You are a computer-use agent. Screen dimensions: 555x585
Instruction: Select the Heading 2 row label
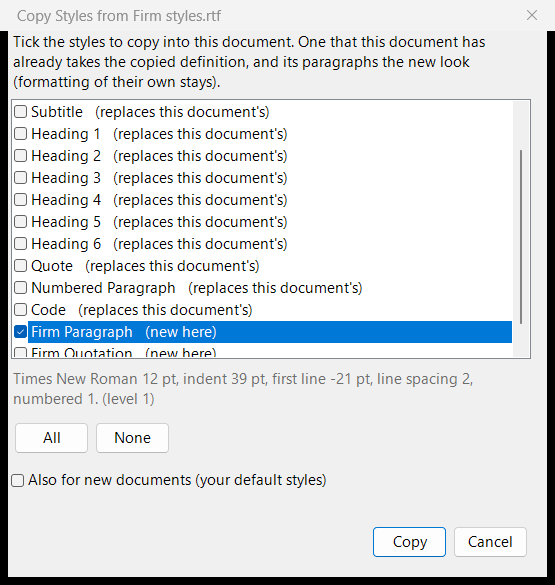pyautogui.click(x=159, y=156)
